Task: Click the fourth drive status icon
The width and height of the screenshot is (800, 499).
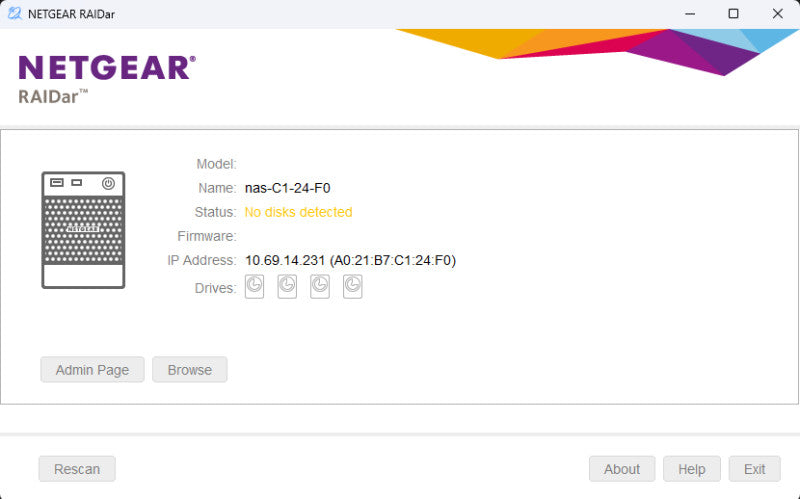Action: click(x=353, y=286)
